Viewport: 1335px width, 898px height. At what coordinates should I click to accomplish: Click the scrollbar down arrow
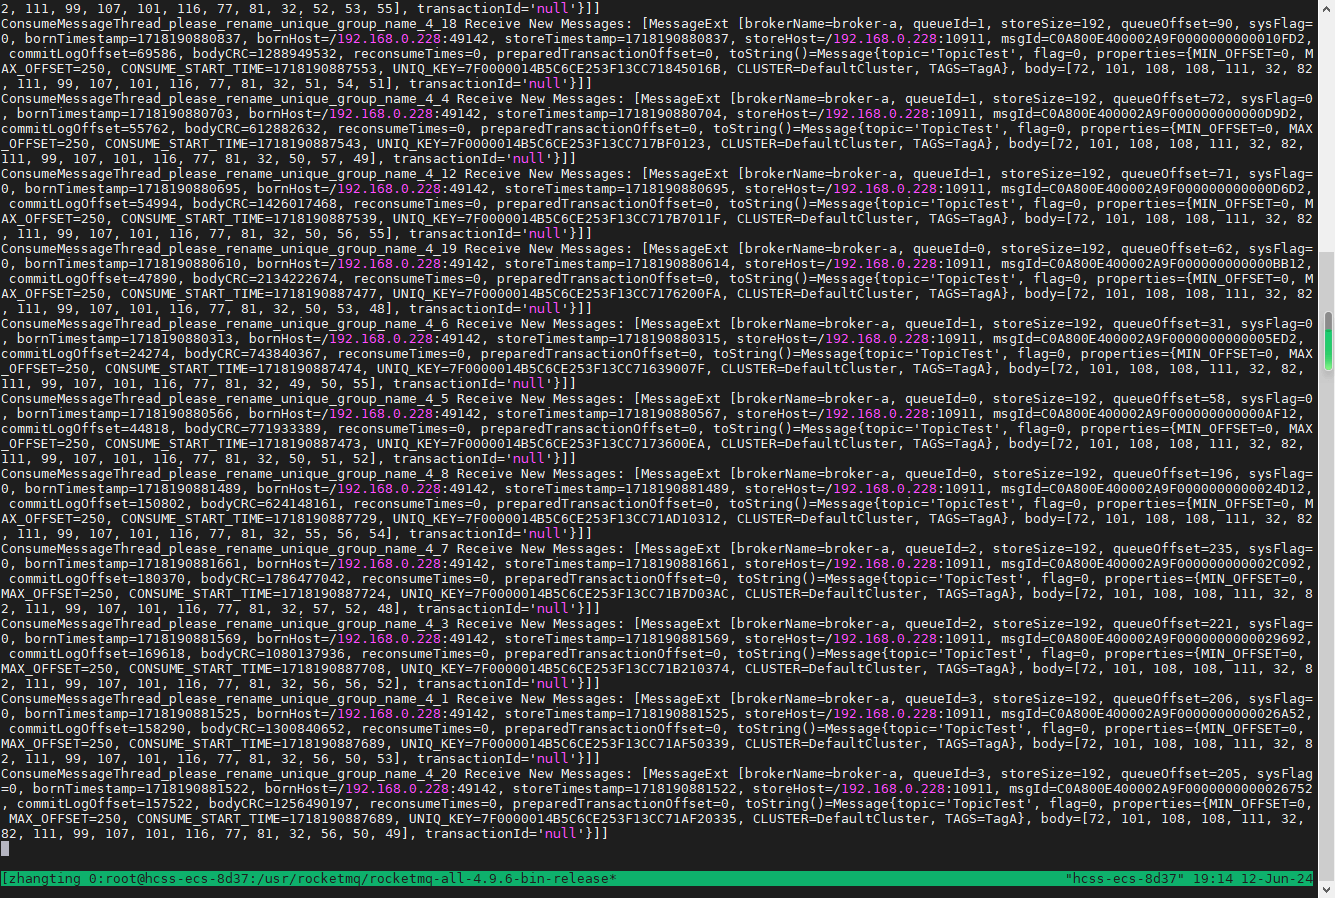[1328, 890]
